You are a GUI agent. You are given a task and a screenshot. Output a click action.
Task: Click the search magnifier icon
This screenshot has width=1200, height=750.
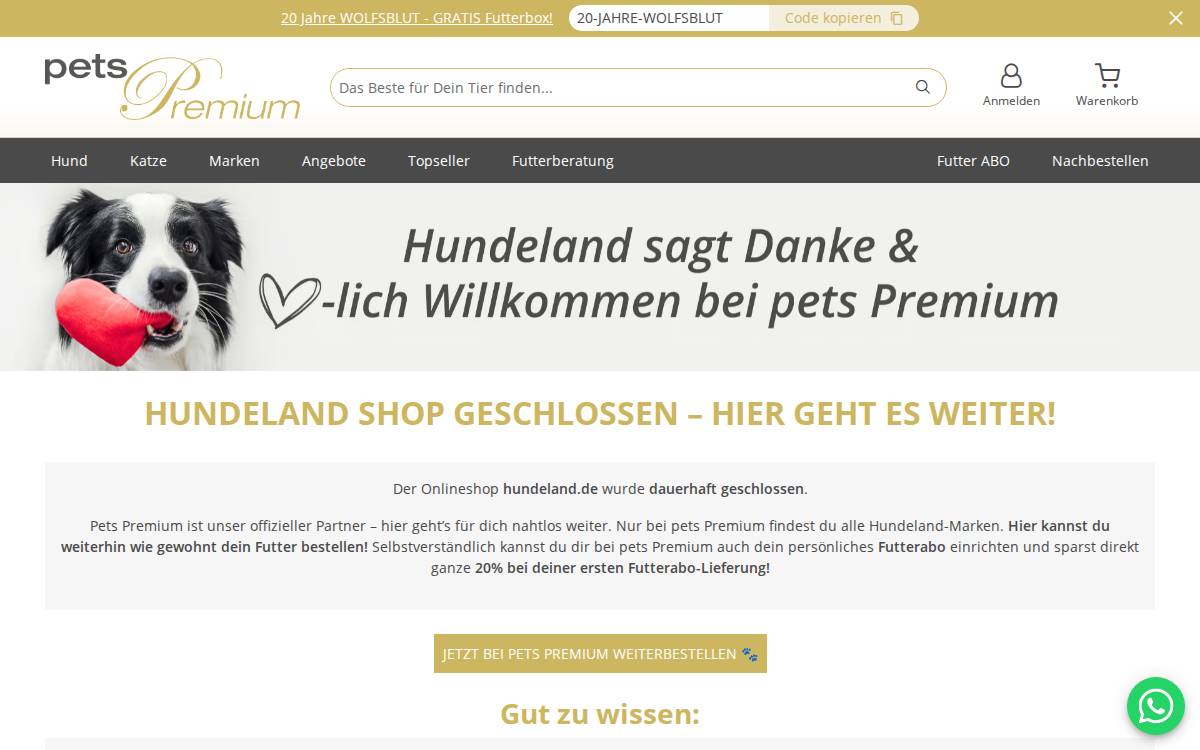pyautogui.click(x=922, y=87)
